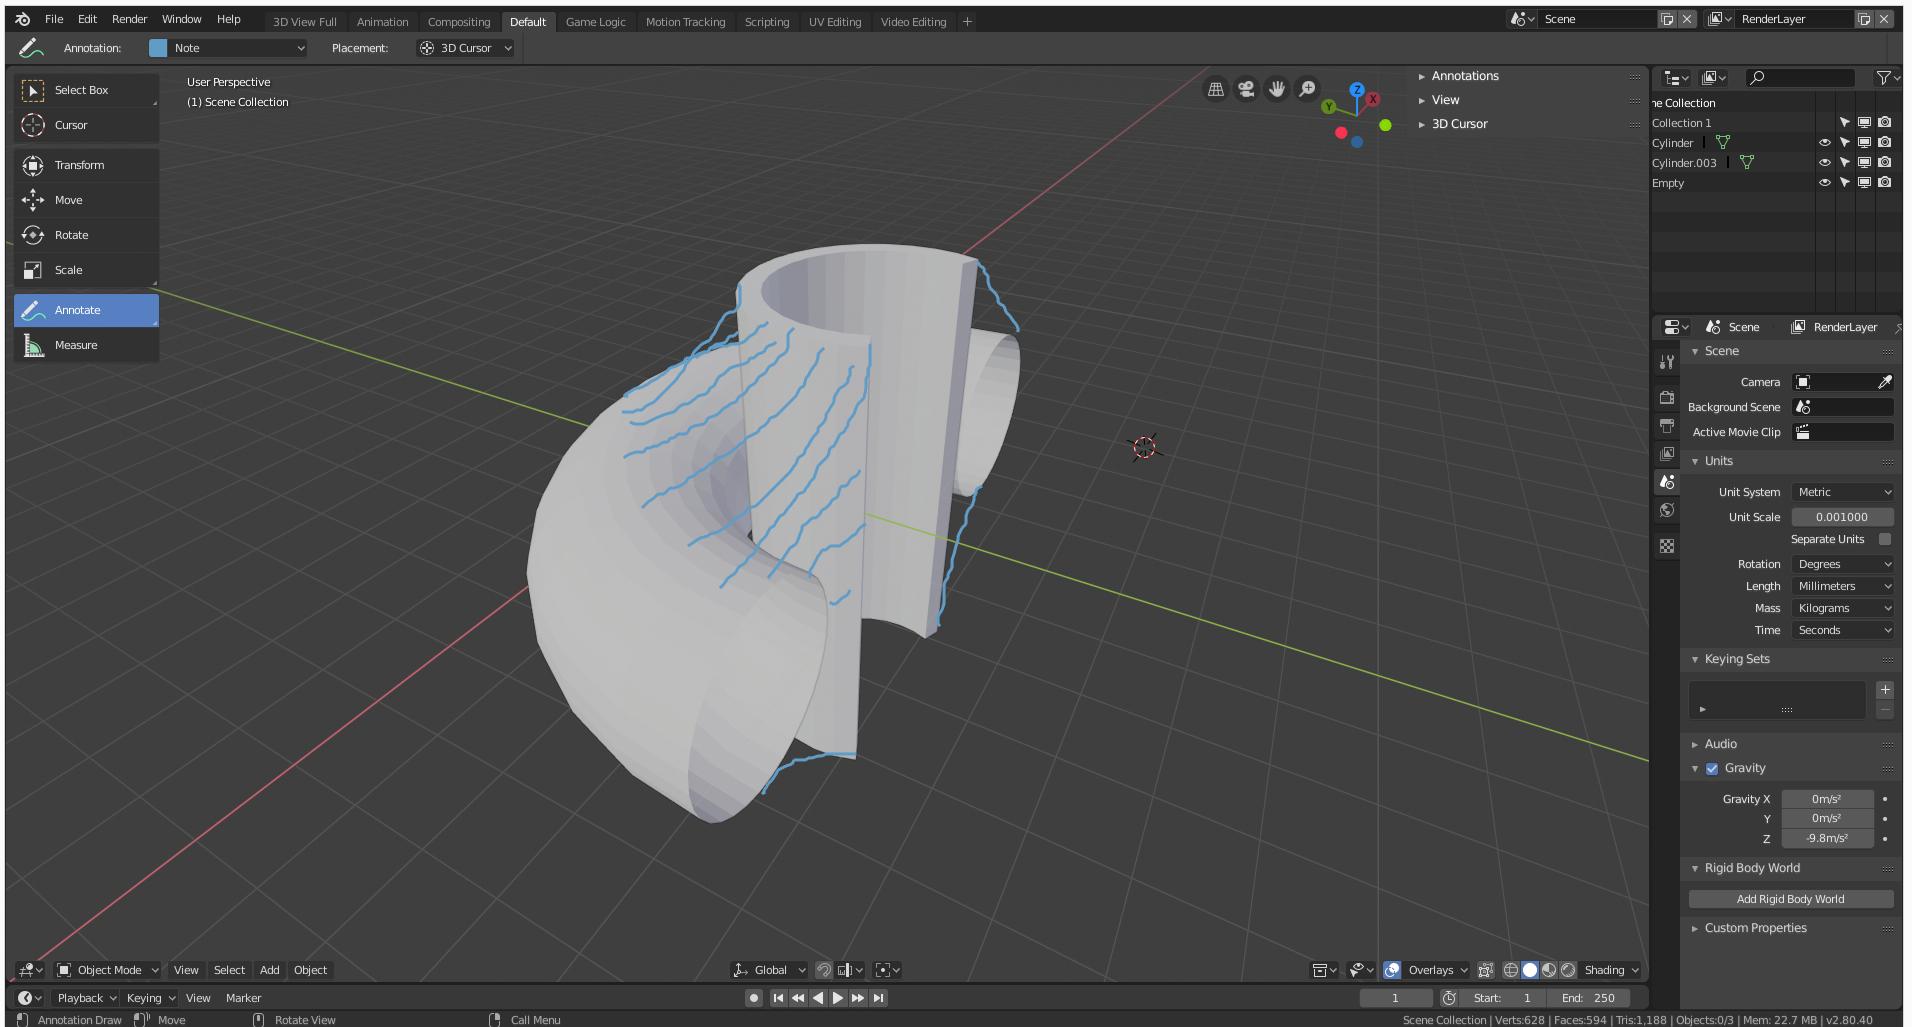Image resolution: width=1912 pixels, height=1027 pixels.
Task: Choose the Measure tool
Action: (86, 345)
